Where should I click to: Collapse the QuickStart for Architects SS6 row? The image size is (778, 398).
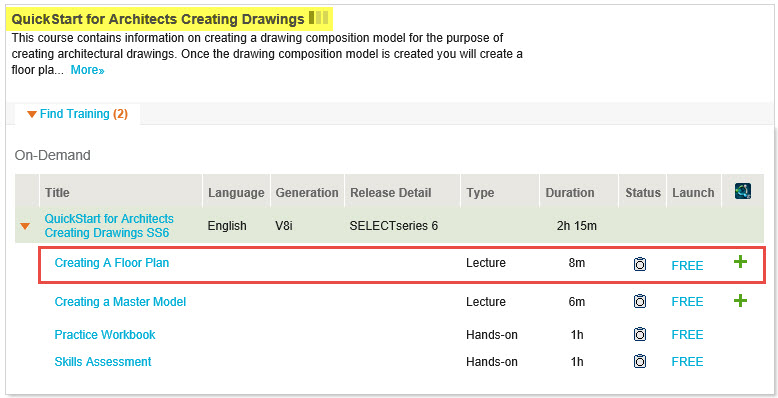coord(25,226)
